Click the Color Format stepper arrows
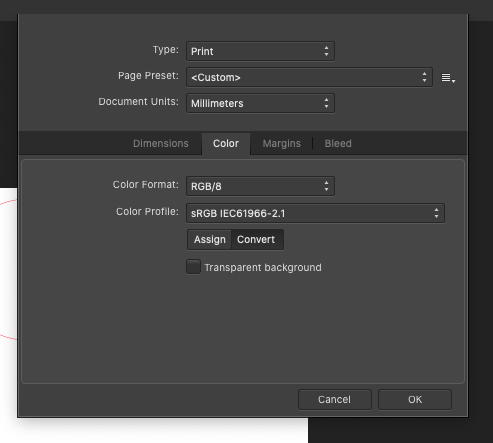This screenshot has height=443, width=493. pos(326,186)
